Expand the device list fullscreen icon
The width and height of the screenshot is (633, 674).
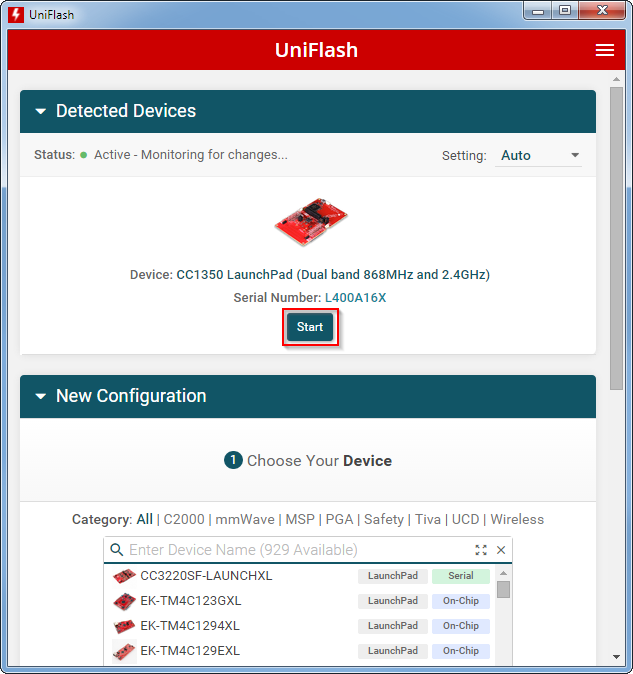[481, 550]
